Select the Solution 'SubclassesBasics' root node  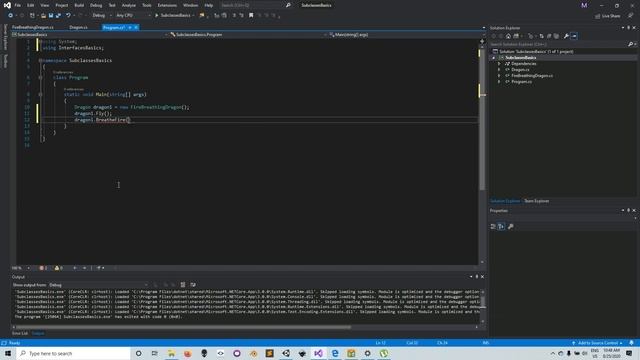point(536,52)
